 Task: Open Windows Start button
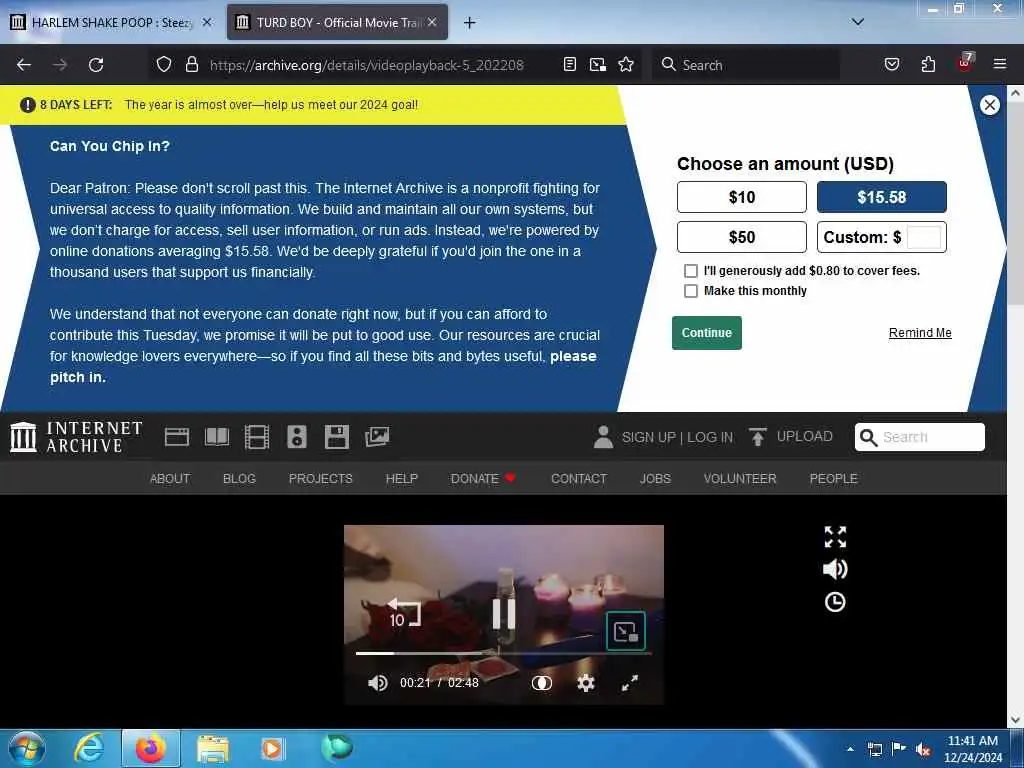[27, 748]
